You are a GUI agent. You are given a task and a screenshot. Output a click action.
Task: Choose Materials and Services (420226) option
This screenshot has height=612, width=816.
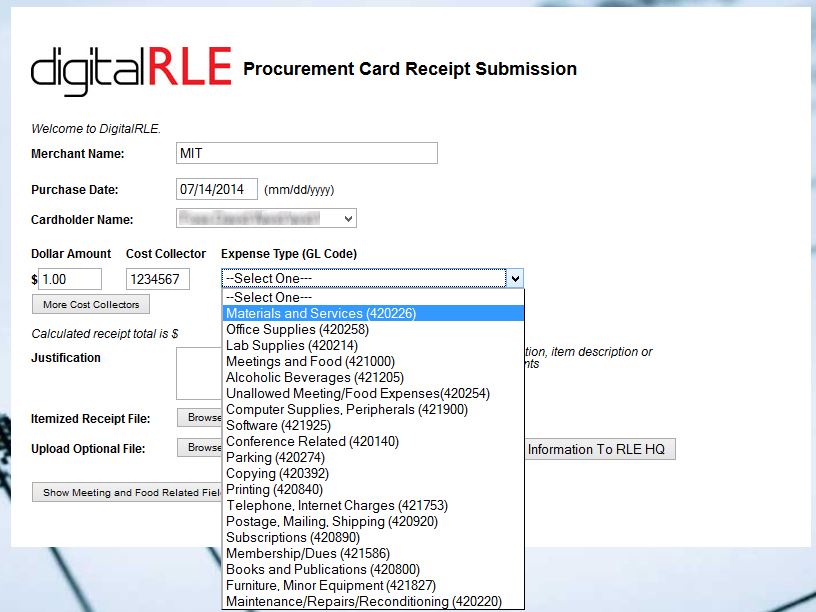click(321, 313)
